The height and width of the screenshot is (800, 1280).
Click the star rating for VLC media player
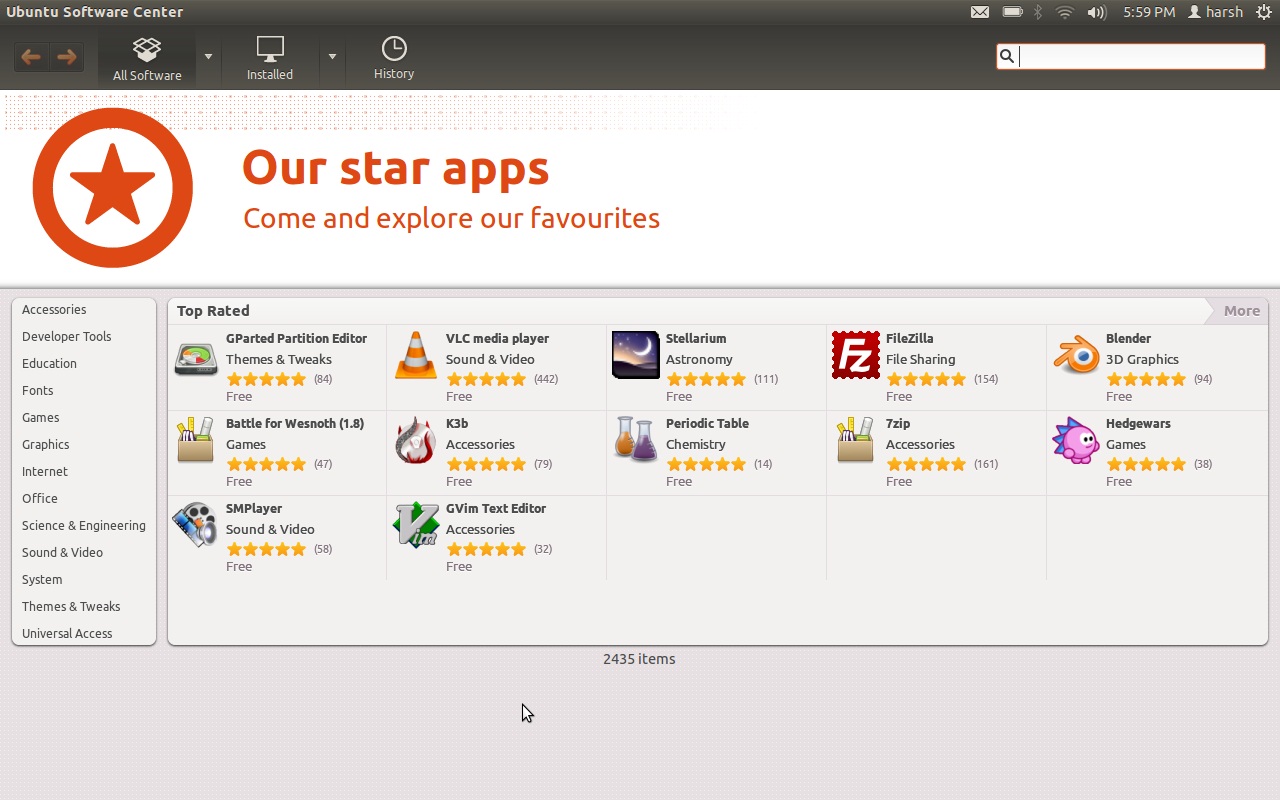pos(486,380)
